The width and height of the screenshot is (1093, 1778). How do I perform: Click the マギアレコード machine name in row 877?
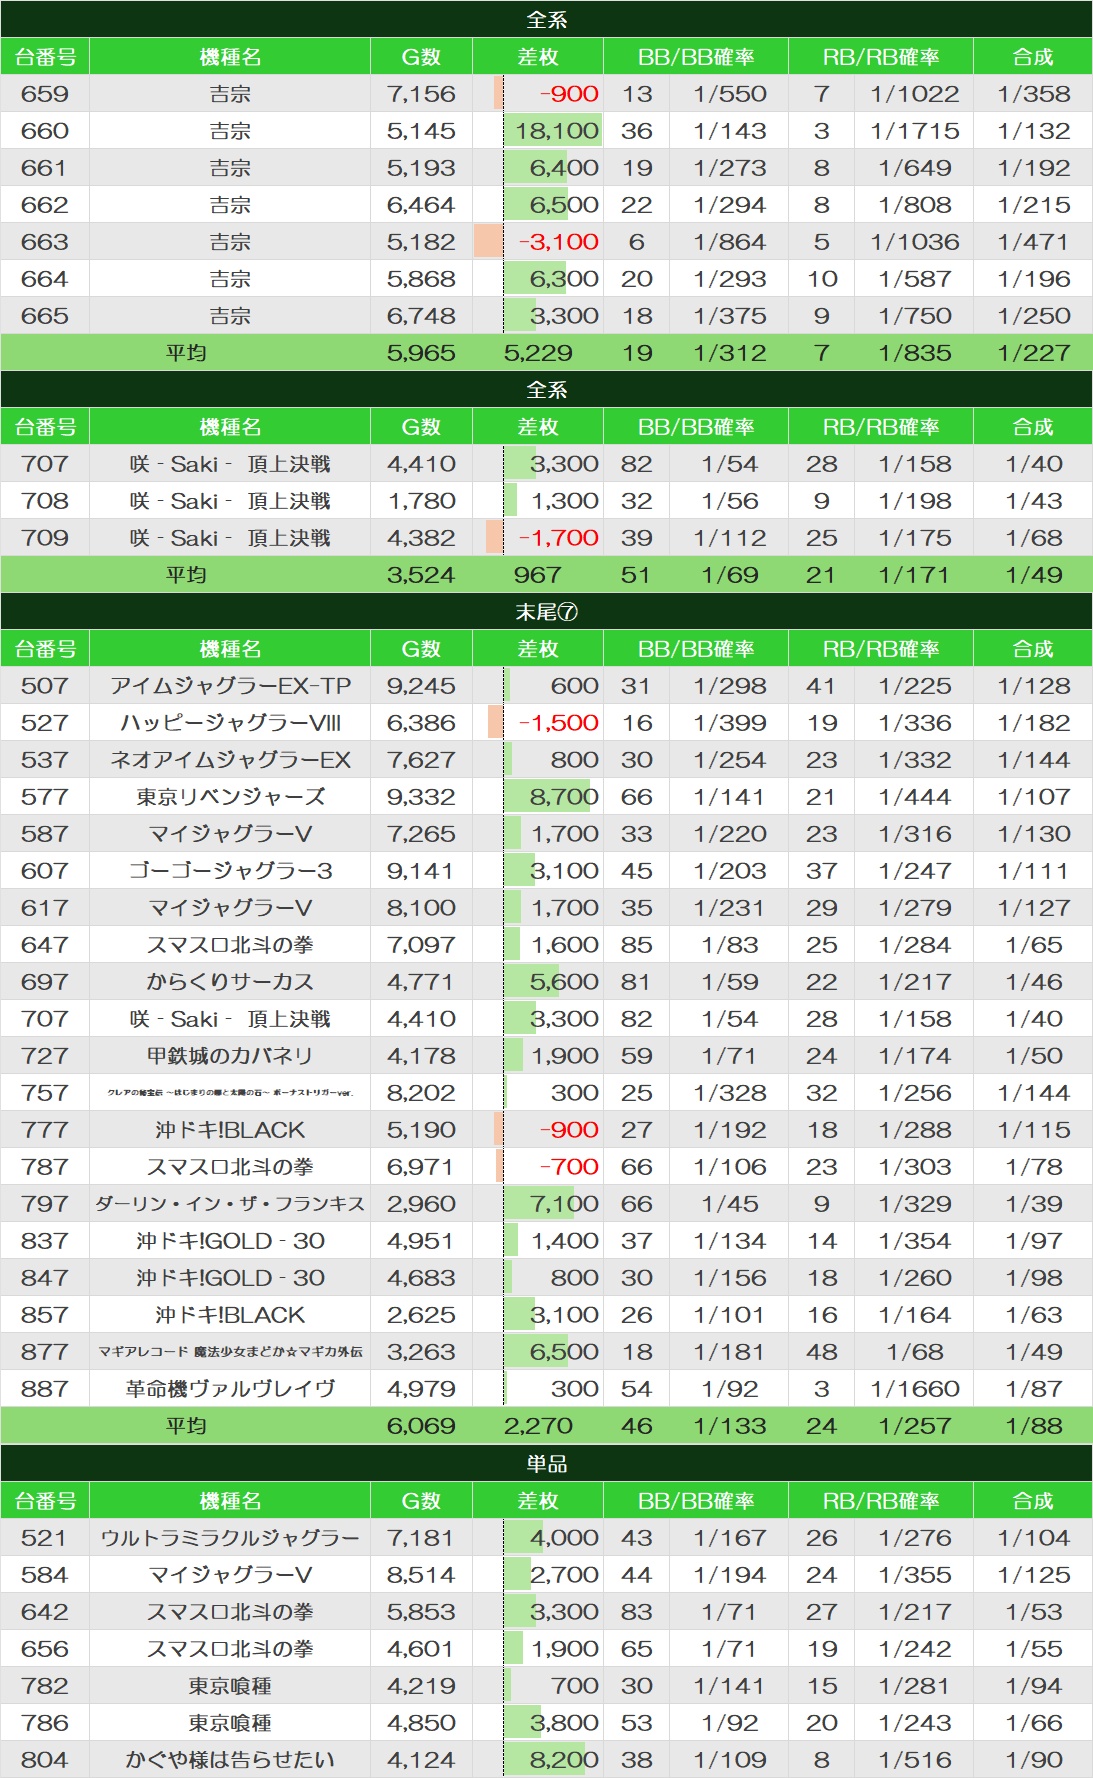click(230, 1352)
